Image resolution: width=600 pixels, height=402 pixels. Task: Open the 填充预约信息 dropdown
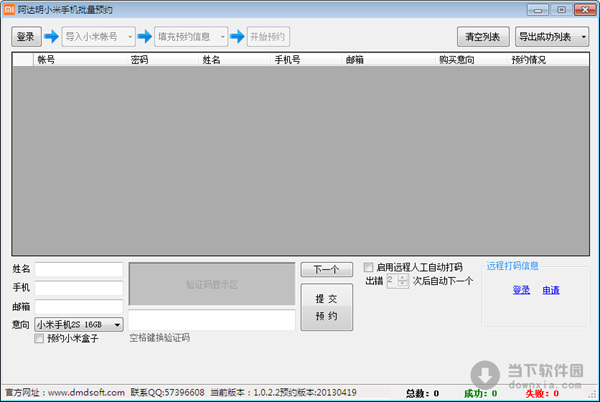coord(191,37)
